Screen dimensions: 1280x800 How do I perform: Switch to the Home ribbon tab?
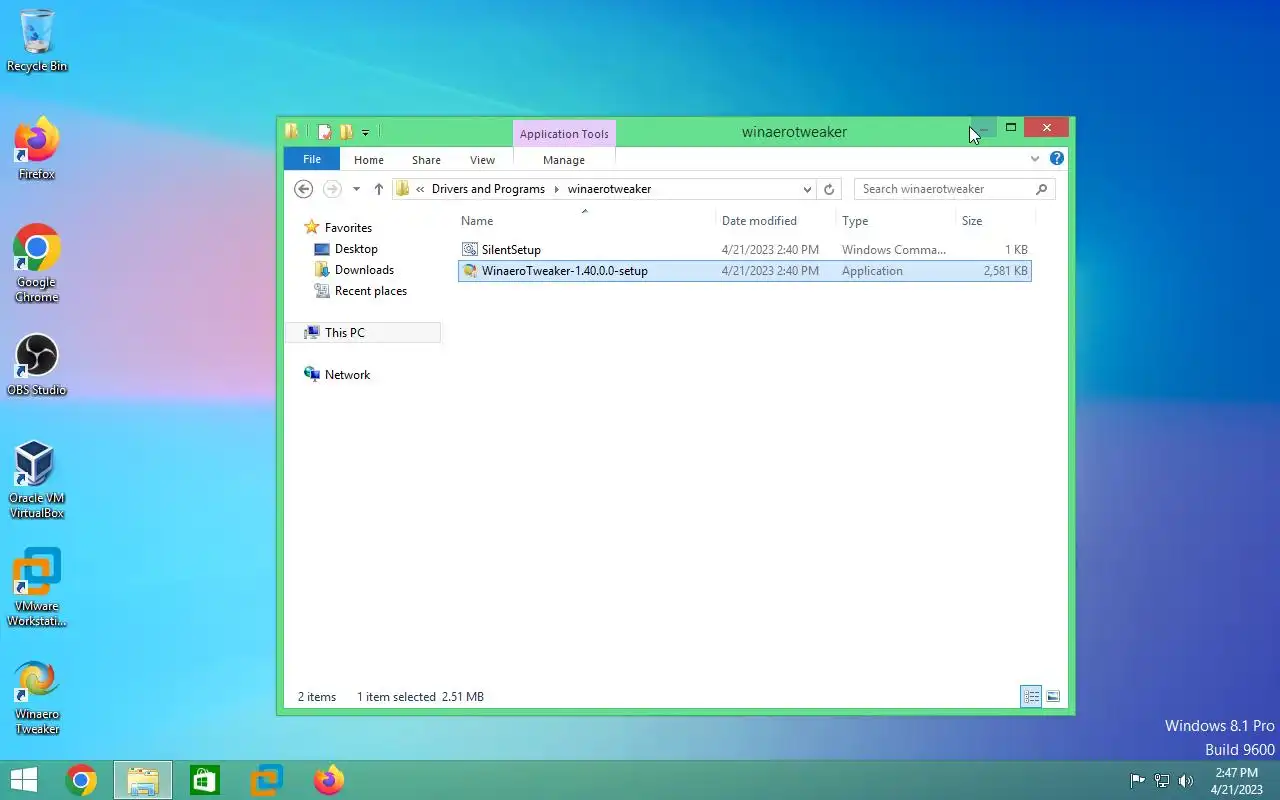click(x=369, y=160)
